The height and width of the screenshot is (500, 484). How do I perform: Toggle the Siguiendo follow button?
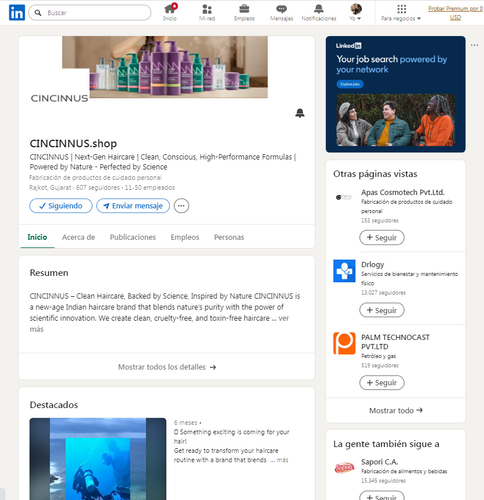61,206
